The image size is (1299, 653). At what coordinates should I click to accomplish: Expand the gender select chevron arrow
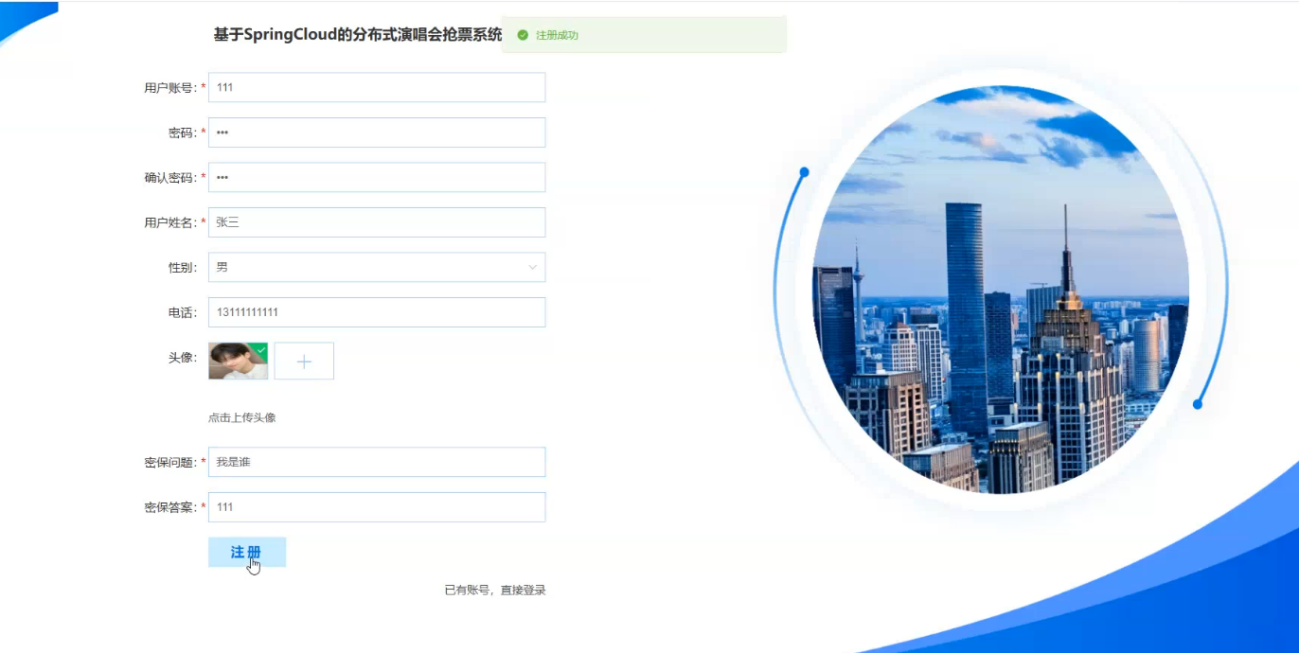coord(532,267)
